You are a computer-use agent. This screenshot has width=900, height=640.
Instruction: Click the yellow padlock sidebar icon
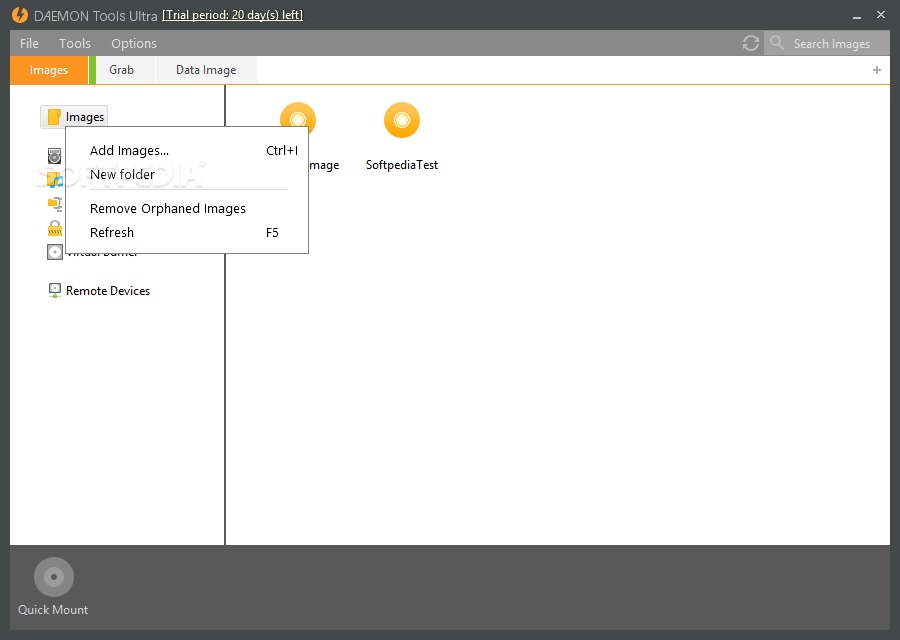tap(55, 228)
